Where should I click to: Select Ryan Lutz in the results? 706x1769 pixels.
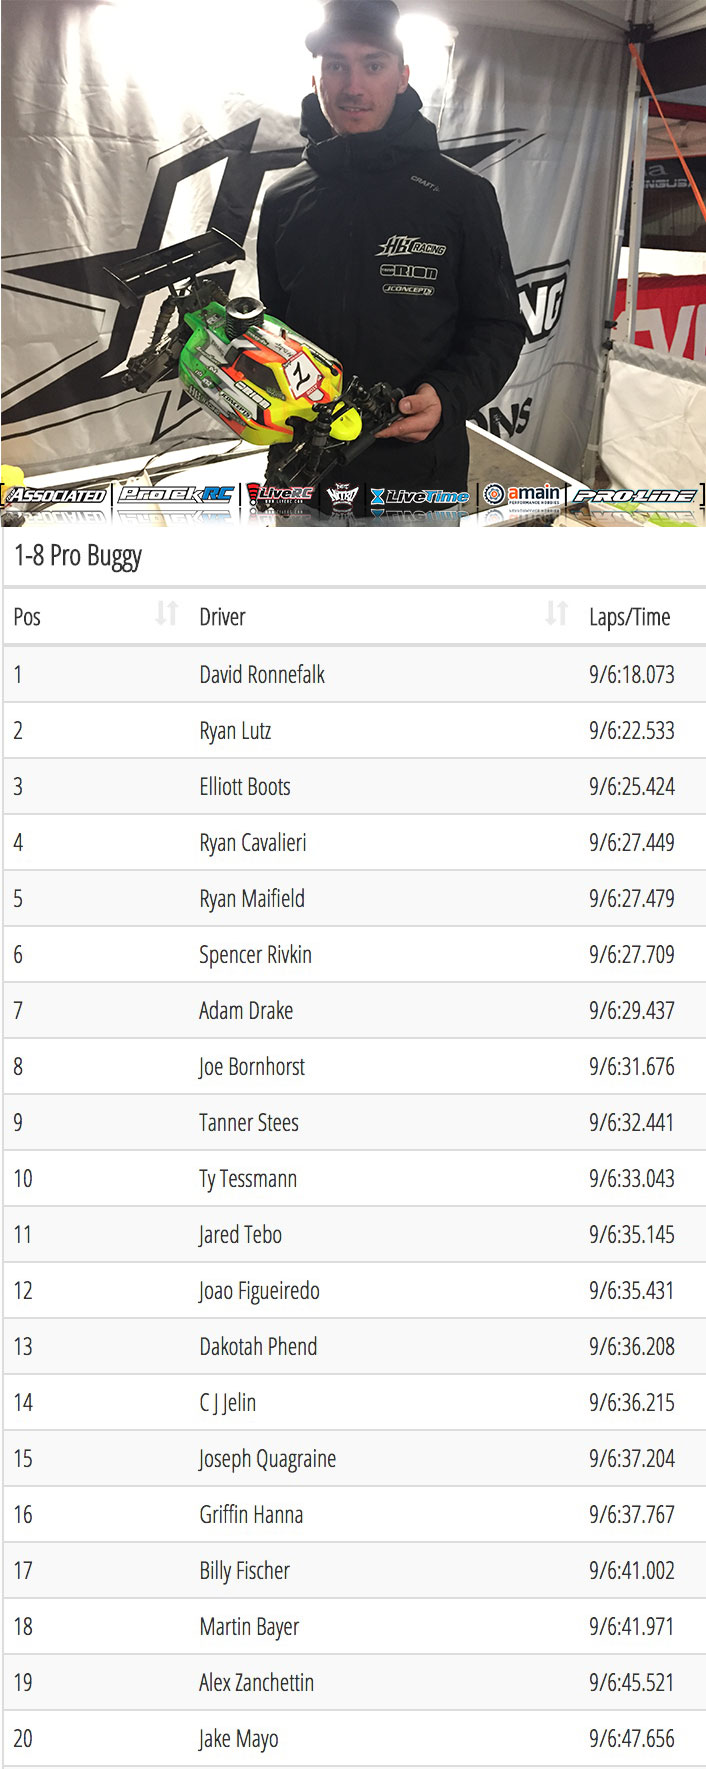pos(235,731)
